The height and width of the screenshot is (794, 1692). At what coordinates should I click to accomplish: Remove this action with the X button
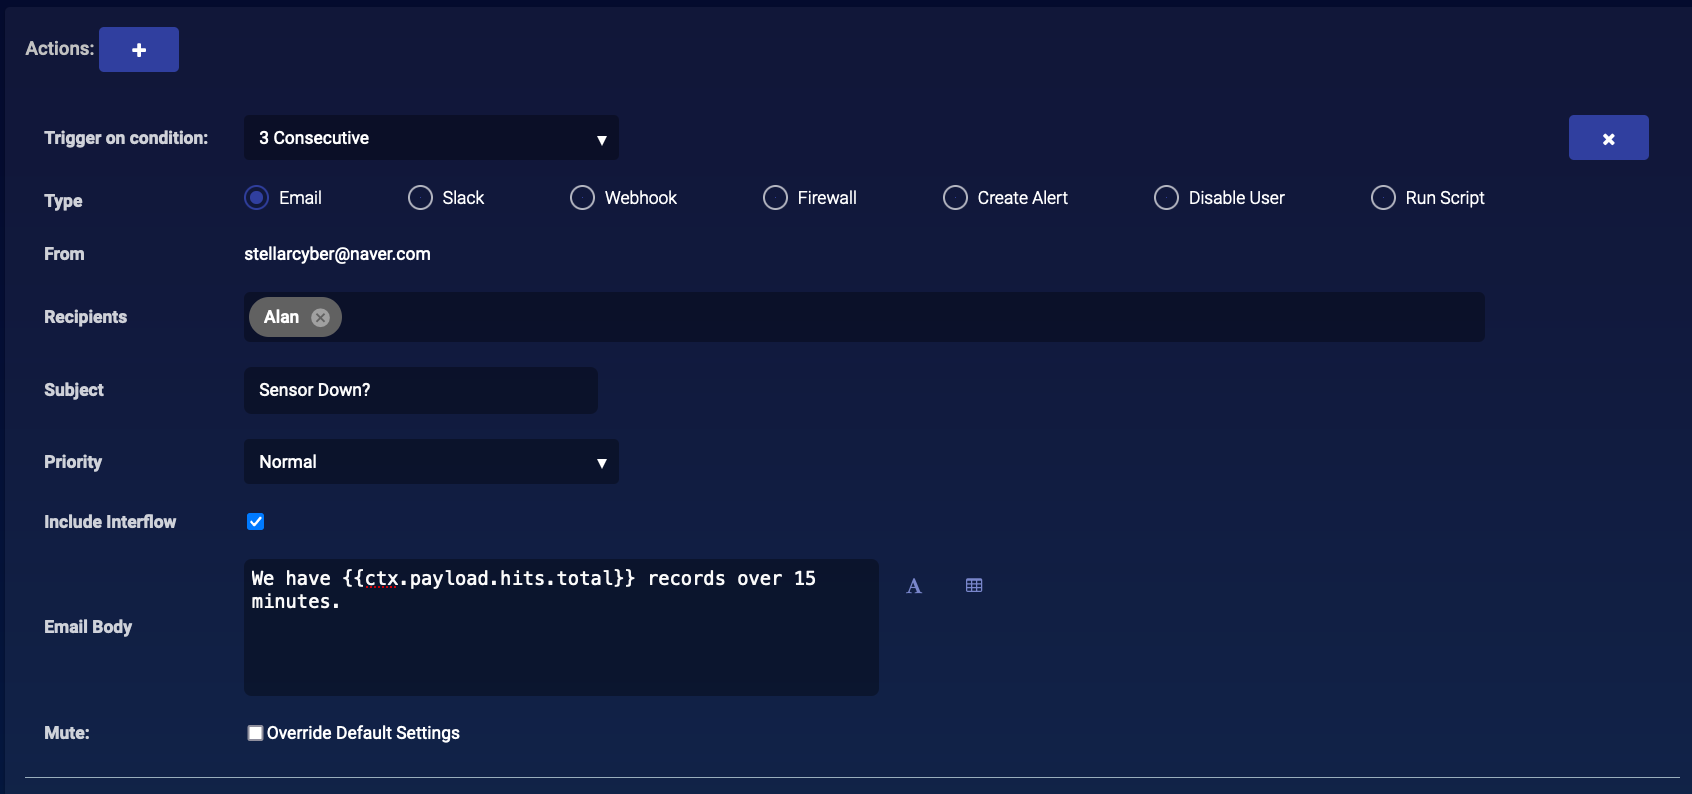click(1608, 138)
